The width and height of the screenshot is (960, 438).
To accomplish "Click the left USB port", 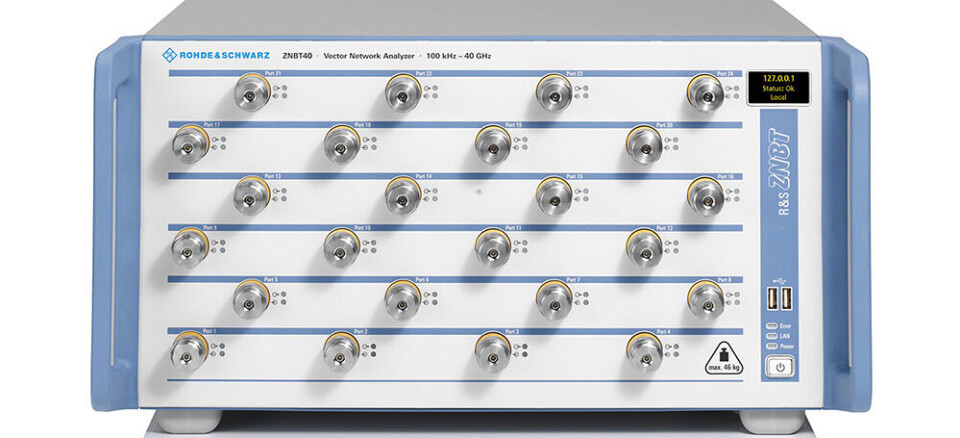I will [x=772, y=299].
